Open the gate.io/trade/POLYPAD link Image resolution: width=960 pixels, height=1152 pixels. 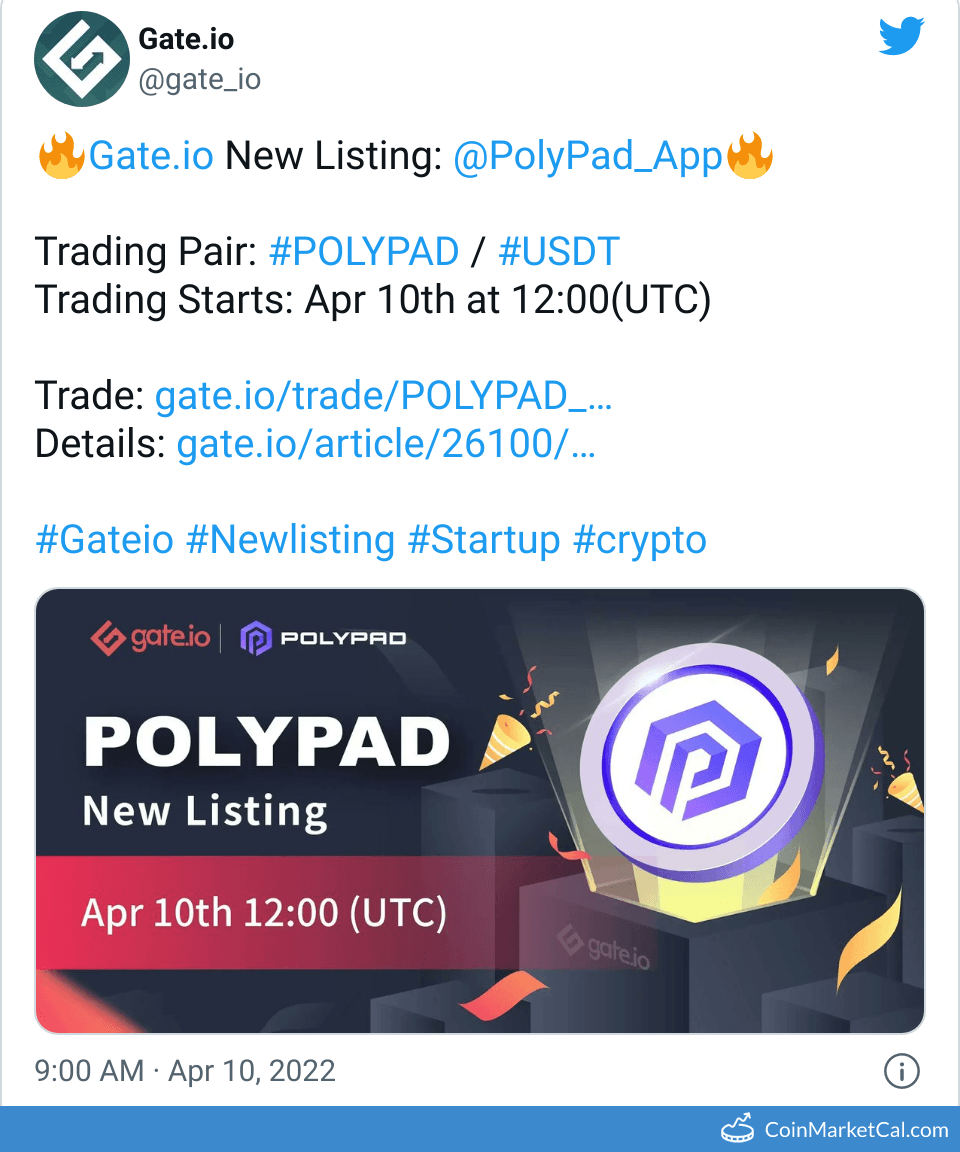pyautogui.click(x=383, y=397)
